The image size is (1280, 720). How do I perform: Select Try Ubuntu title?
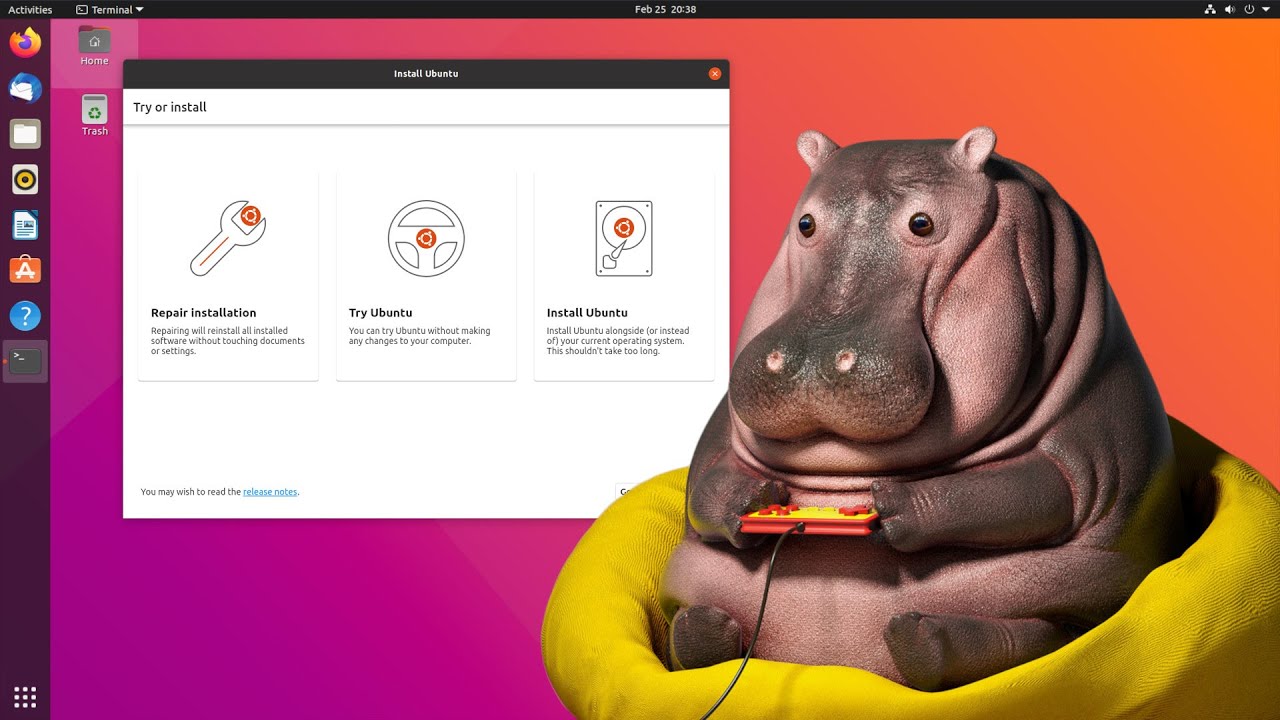pos(380,313)
